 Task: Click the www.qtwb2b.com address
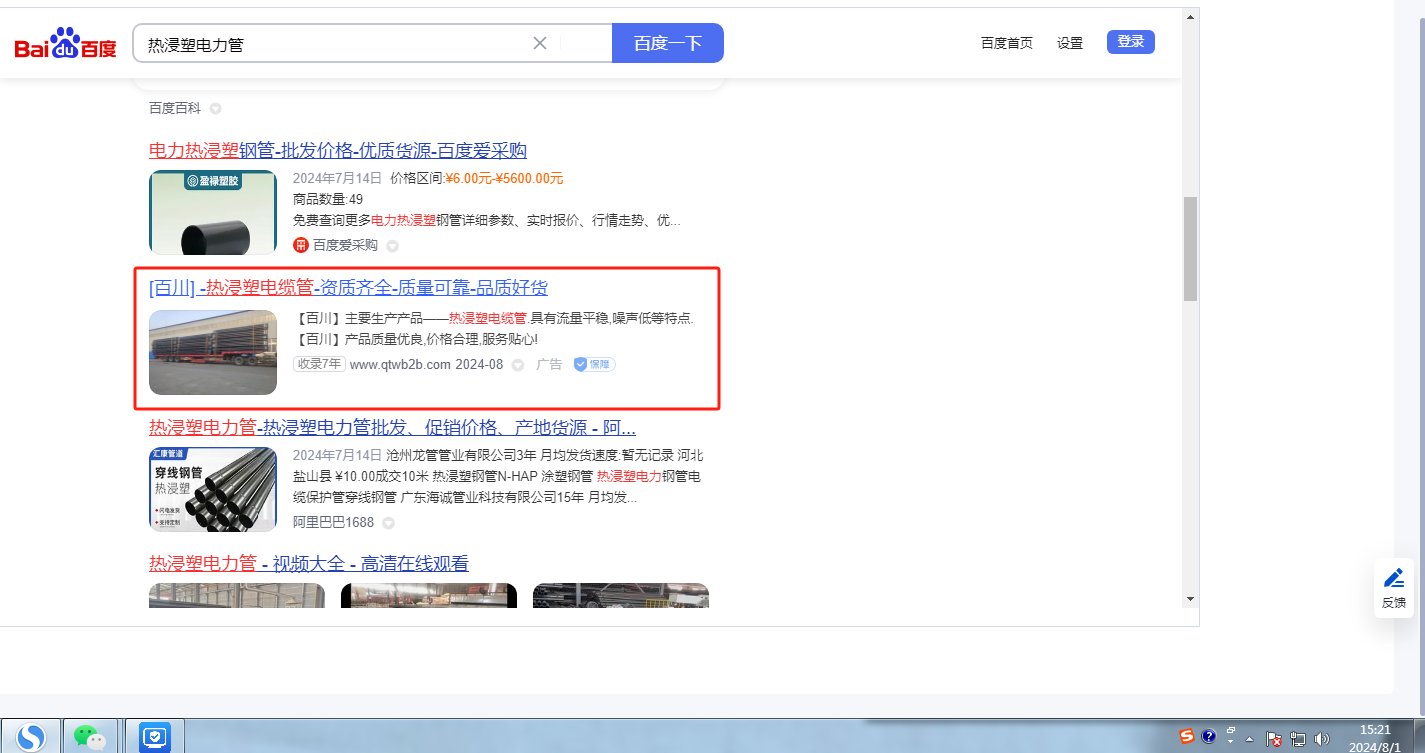(400, 364)
